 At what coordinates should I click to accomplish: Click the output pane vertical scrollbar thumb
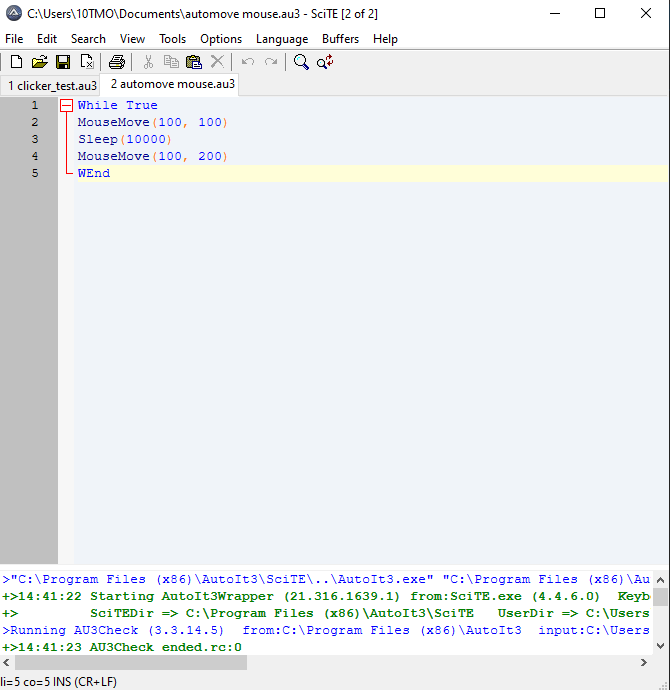(660, 597)
